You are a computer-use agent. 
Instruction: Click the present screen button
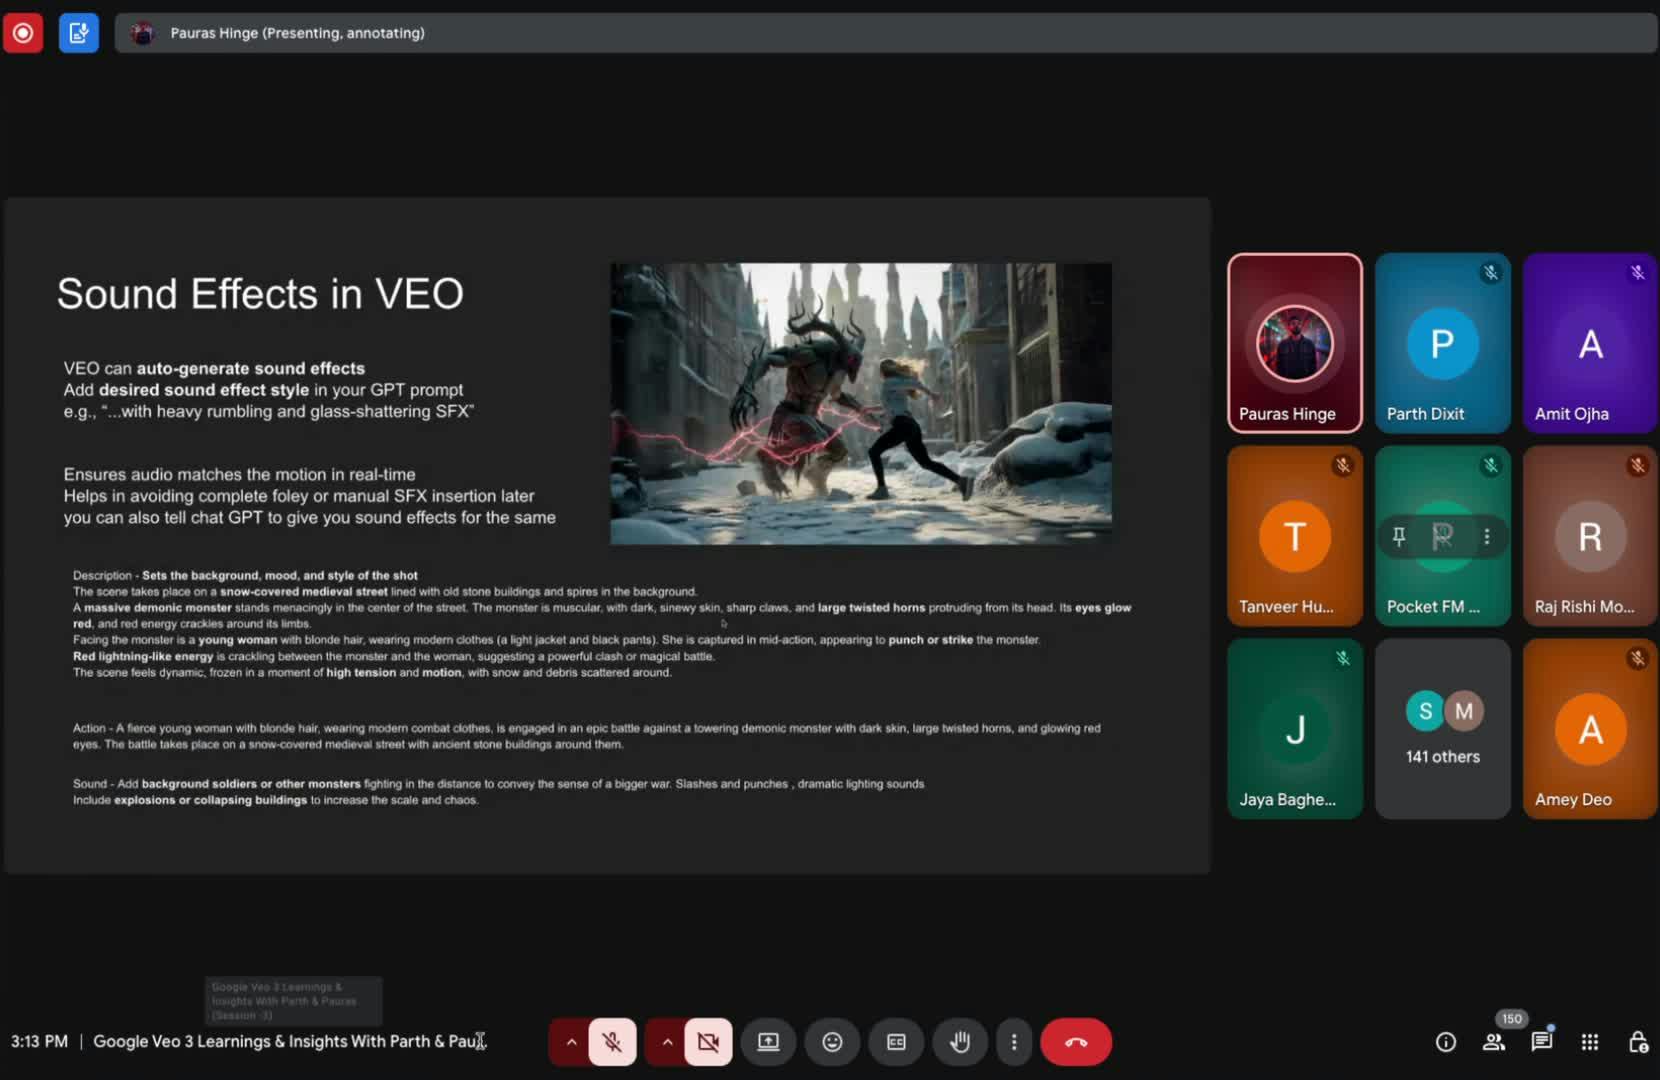768,1042
